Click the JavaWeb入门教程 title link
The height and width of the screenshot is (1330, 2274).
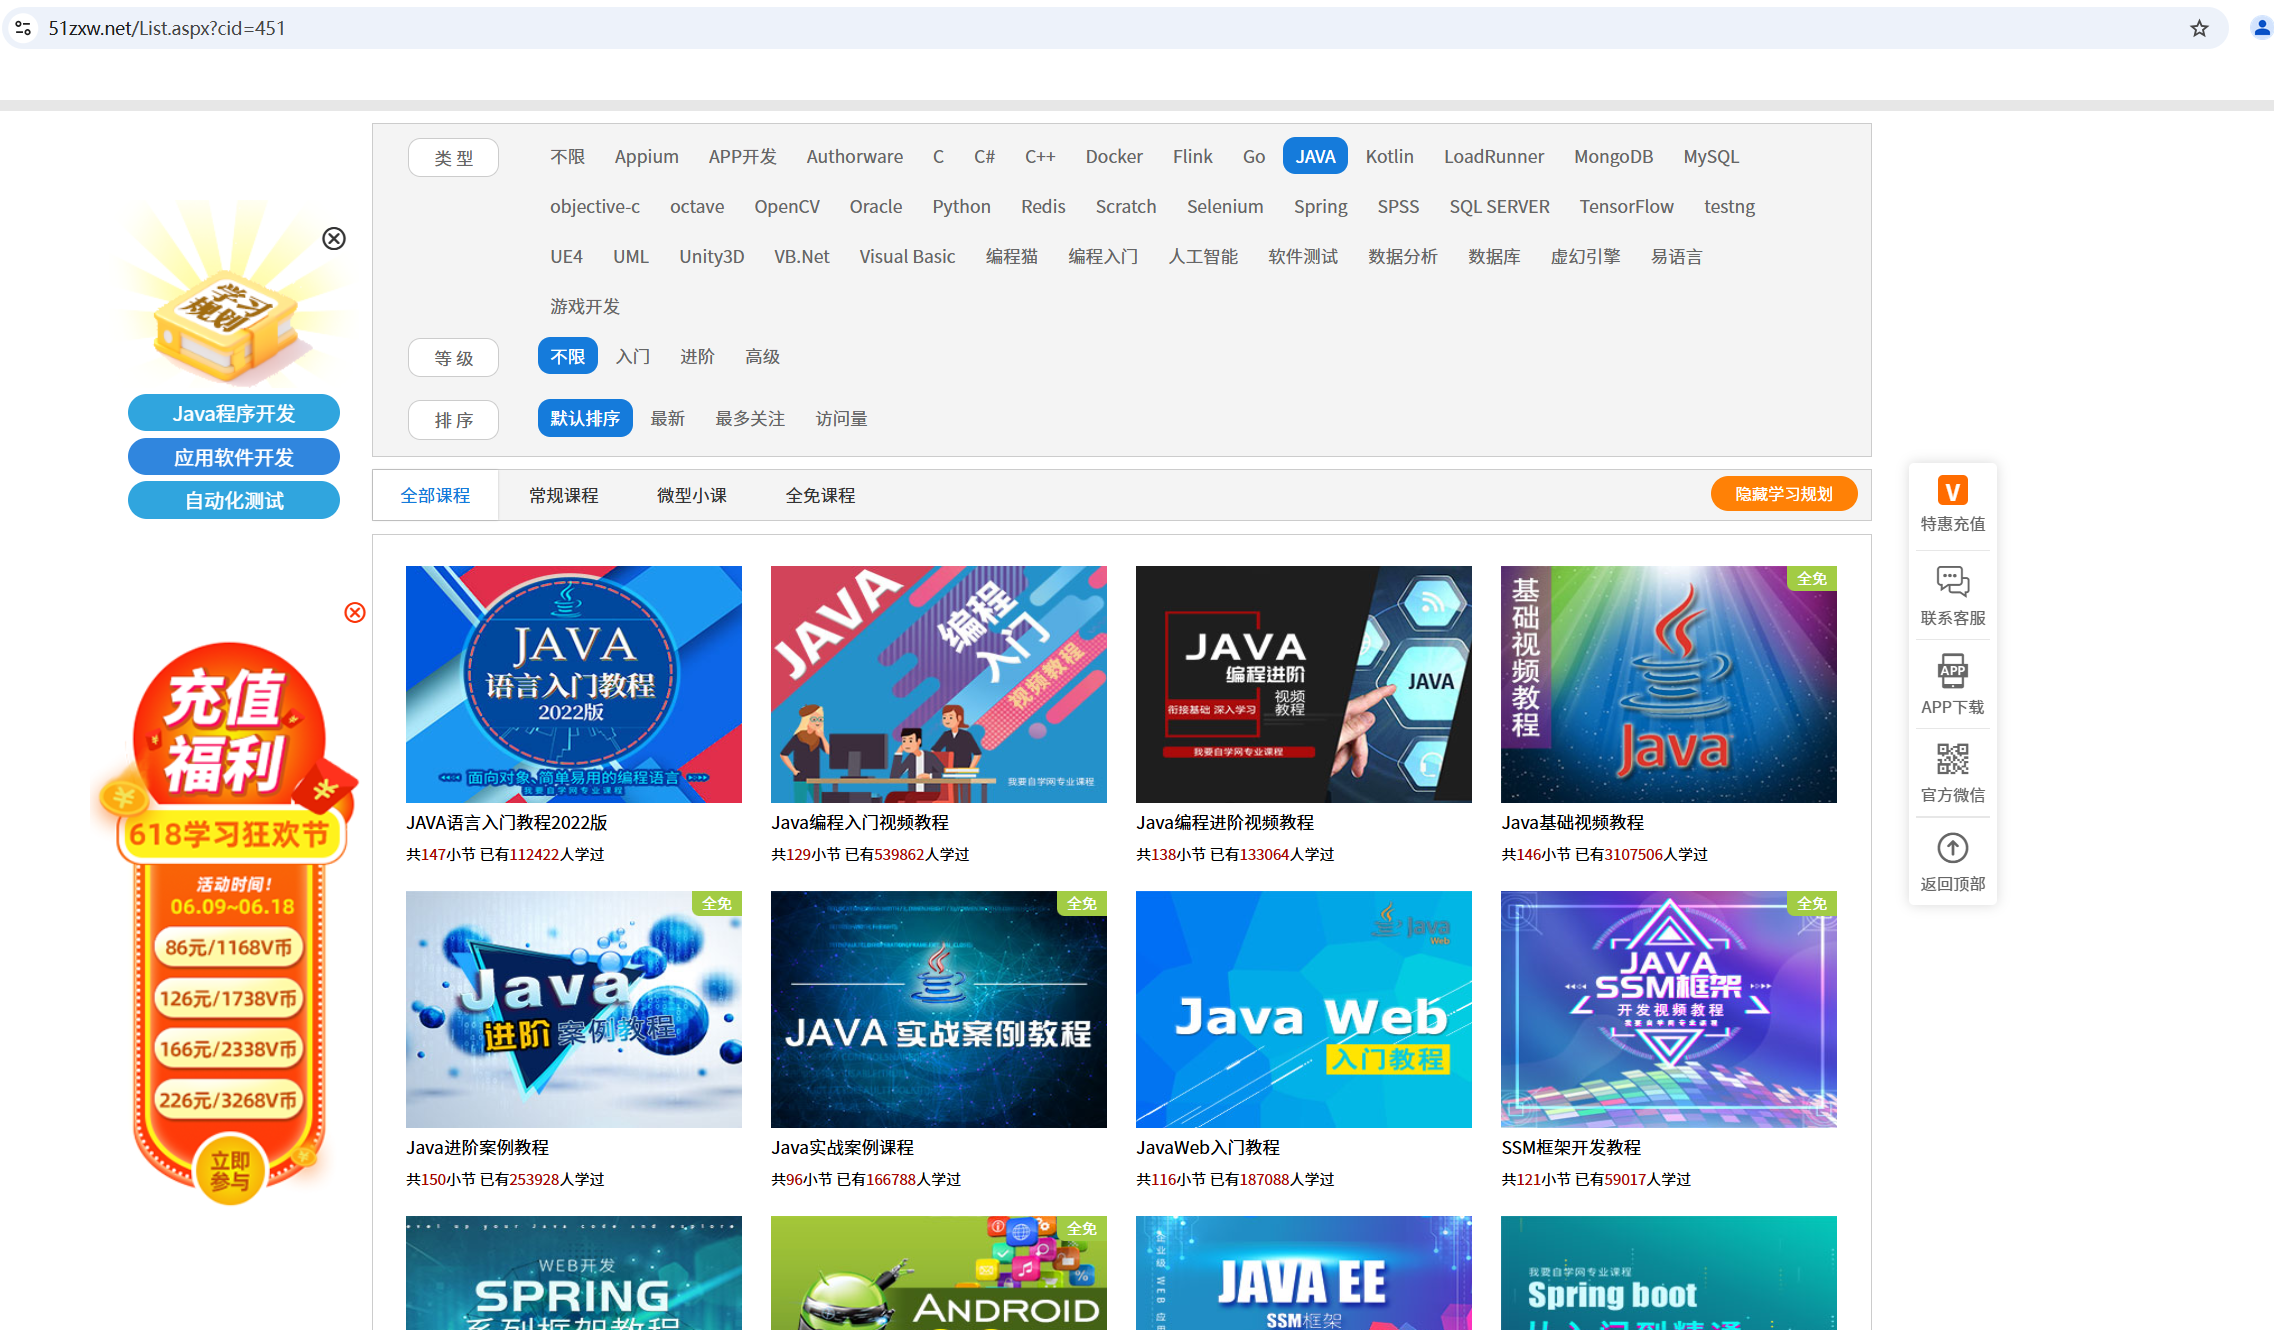coord(1208,1147)
